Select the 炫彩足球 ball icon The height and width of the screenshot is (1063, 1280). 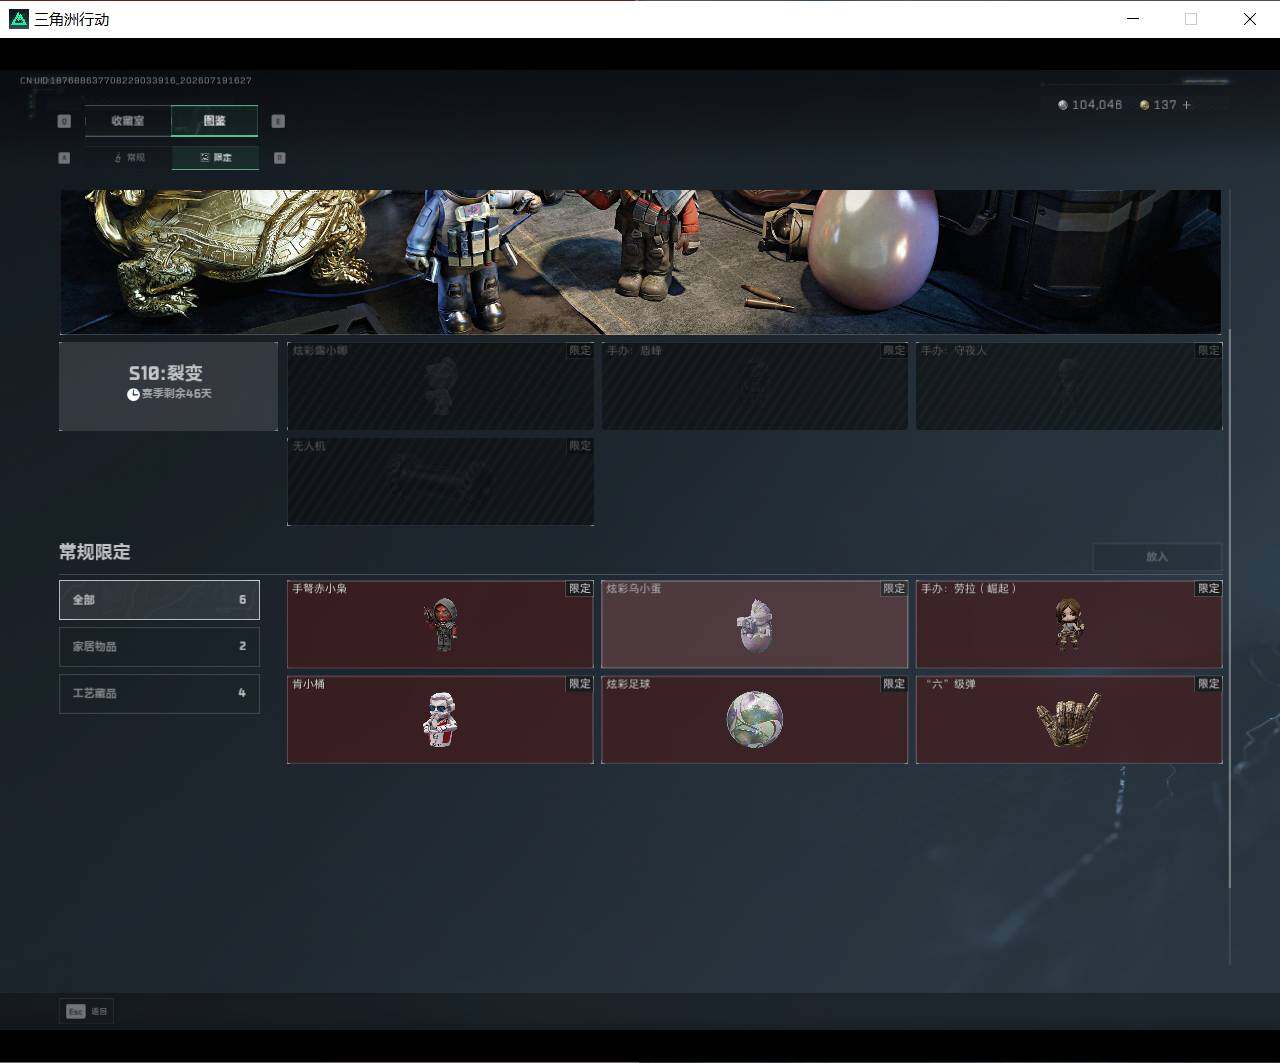(x=754, y=719)
